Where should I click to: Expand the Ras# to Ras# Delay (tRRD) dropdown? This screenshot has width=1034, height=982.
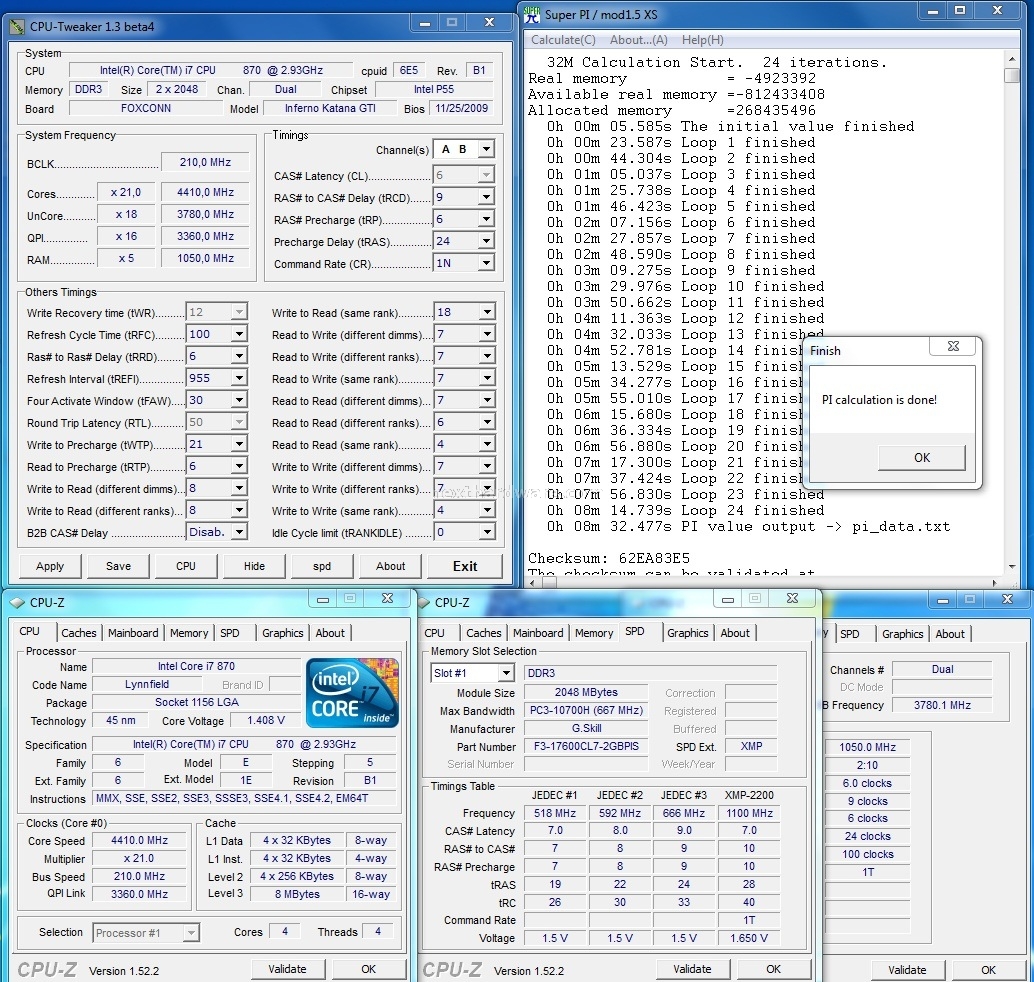(239, 357)
